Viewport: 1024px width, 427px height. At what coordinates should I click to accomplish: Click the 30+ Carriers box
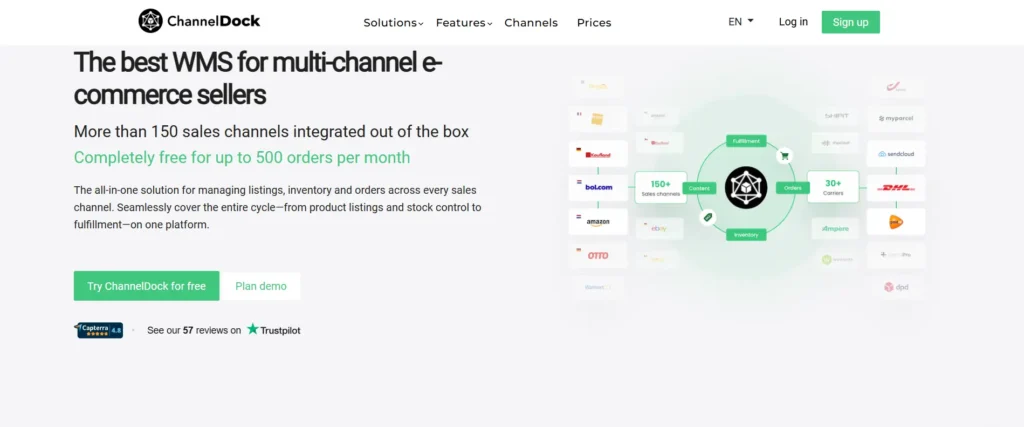tap(833, 187)
